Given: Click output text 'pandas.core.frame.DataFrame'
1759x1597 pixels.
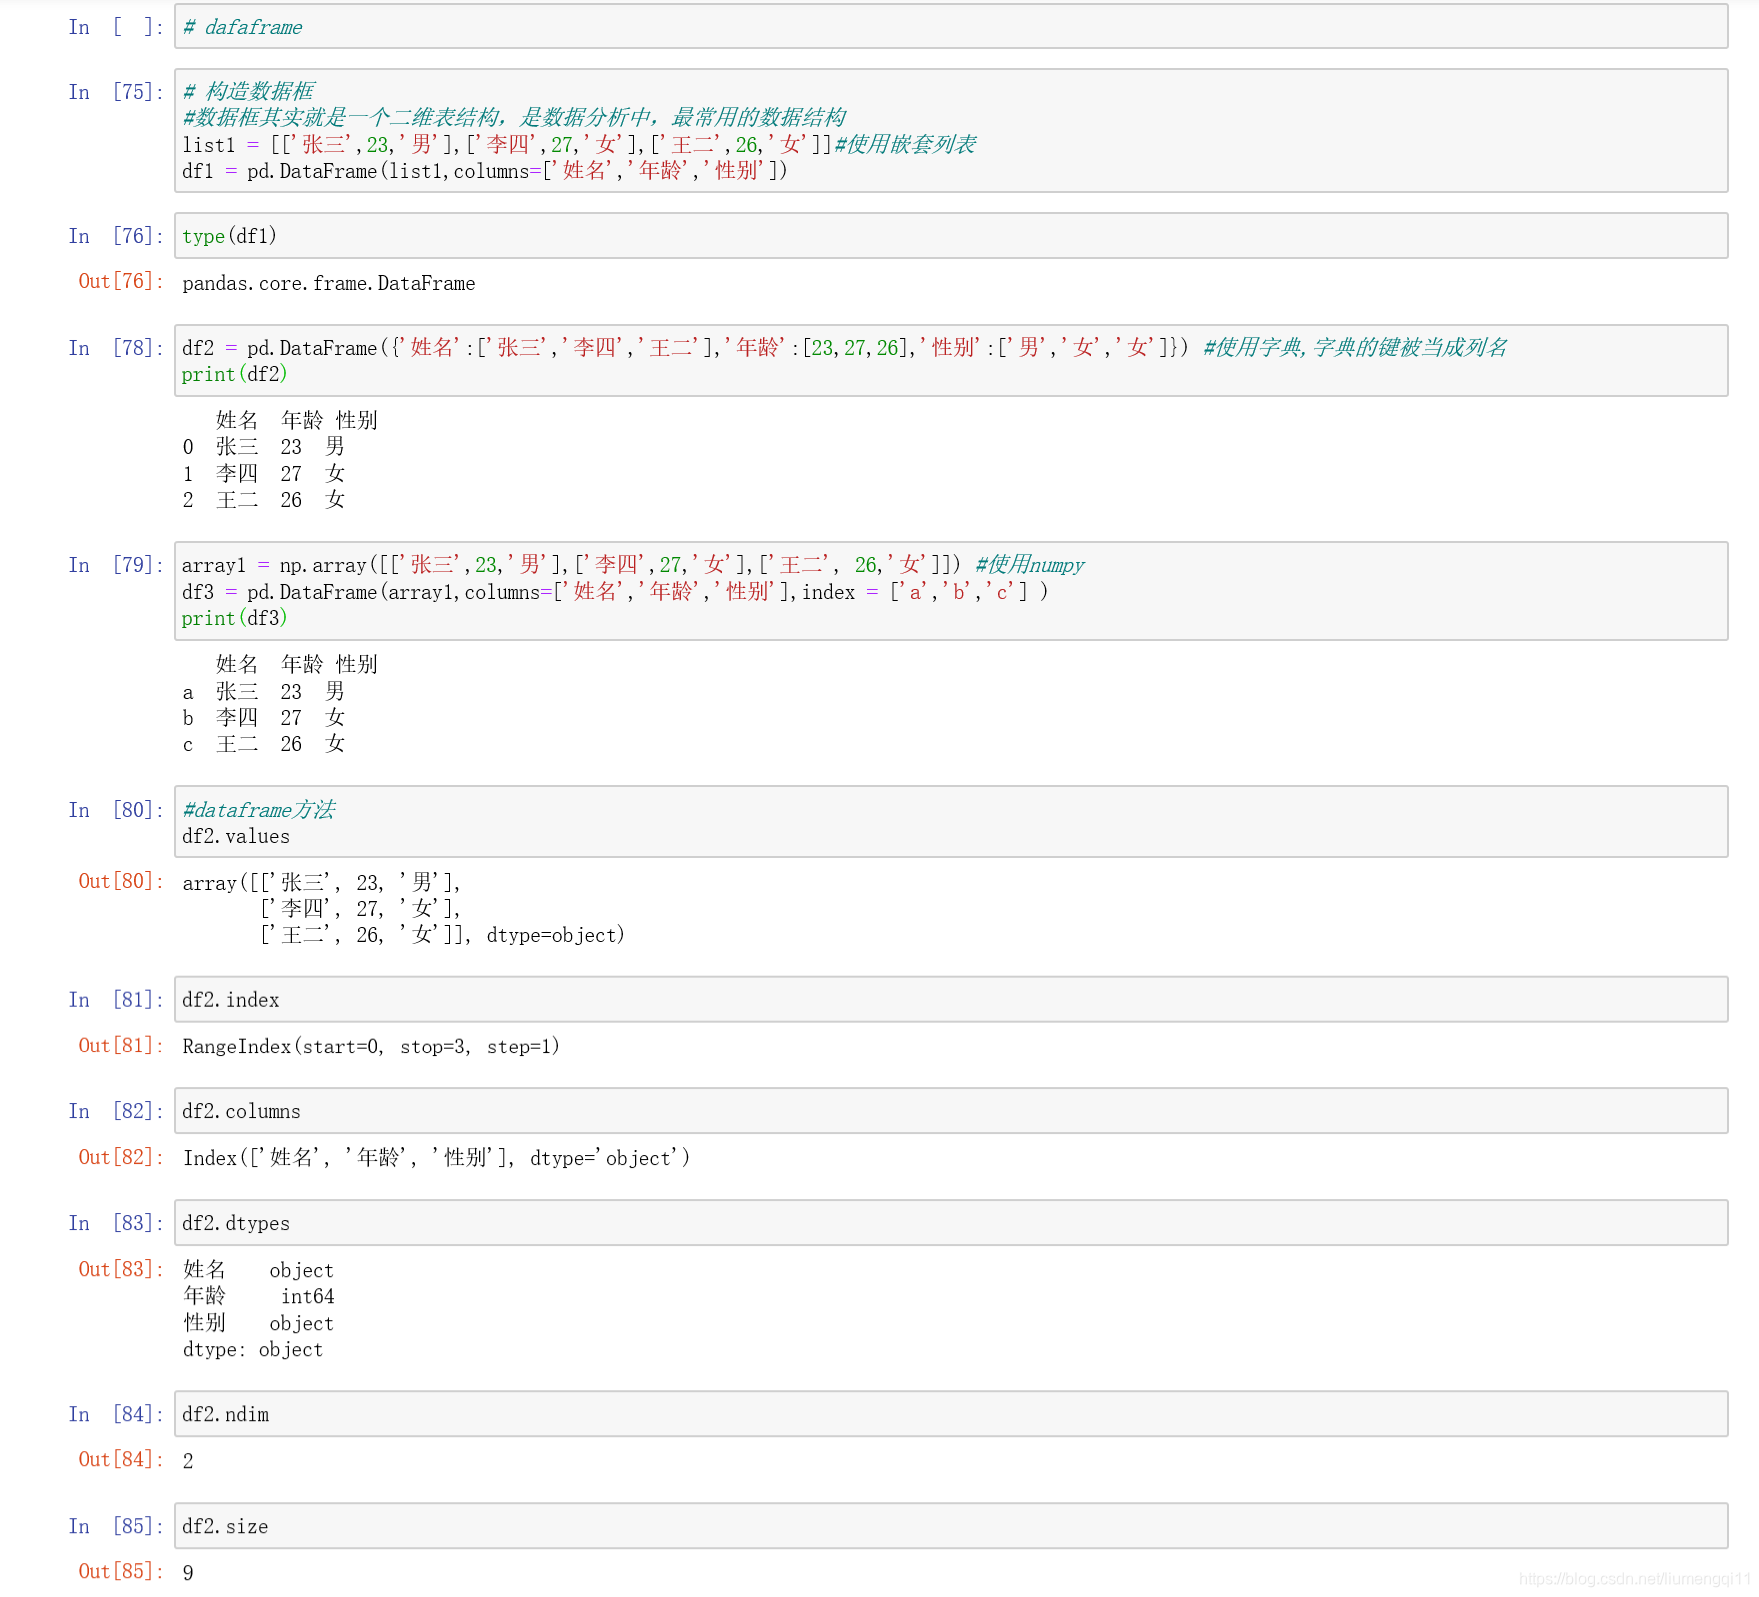Looking at the screenshot, I should 329,284.
